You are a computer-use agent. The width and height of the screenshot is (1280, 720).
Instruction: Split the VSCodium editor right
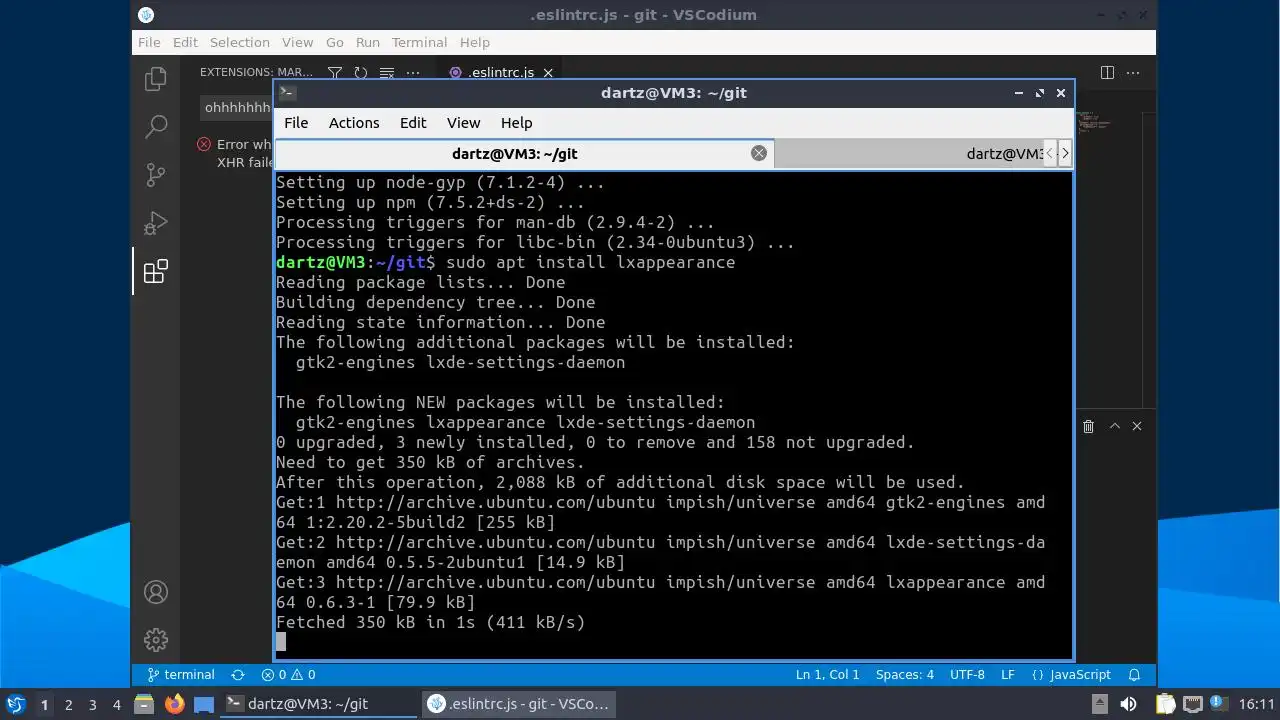(x=1107, y=72)
